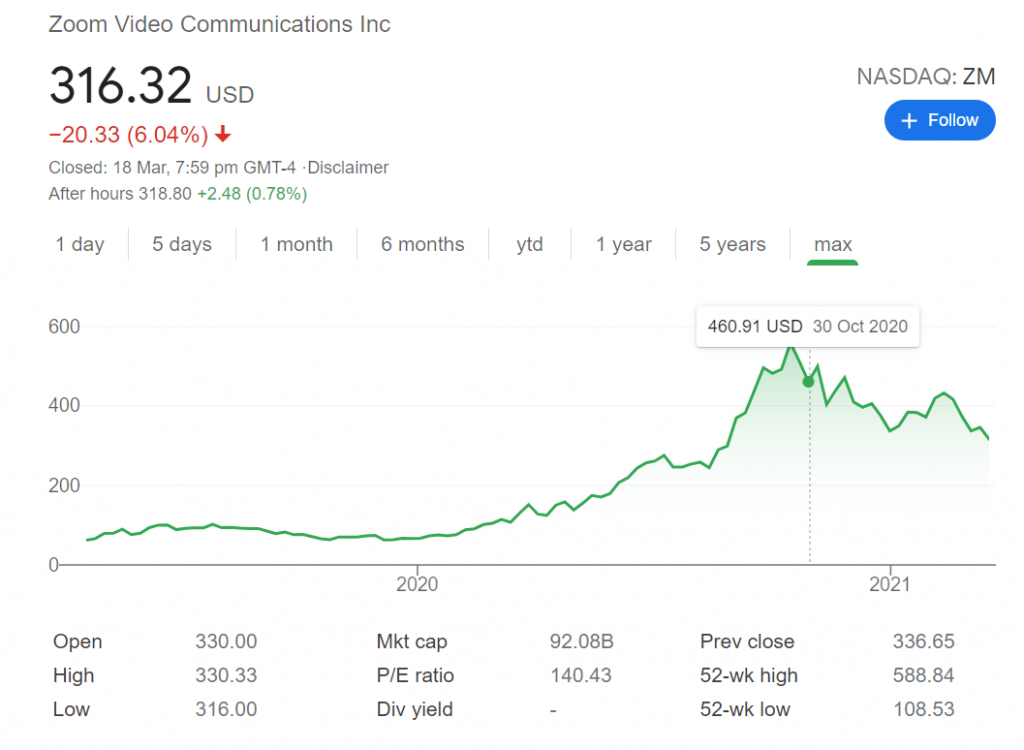Select the 5 days range tab
1024x750 pixels.
point(182,244)
